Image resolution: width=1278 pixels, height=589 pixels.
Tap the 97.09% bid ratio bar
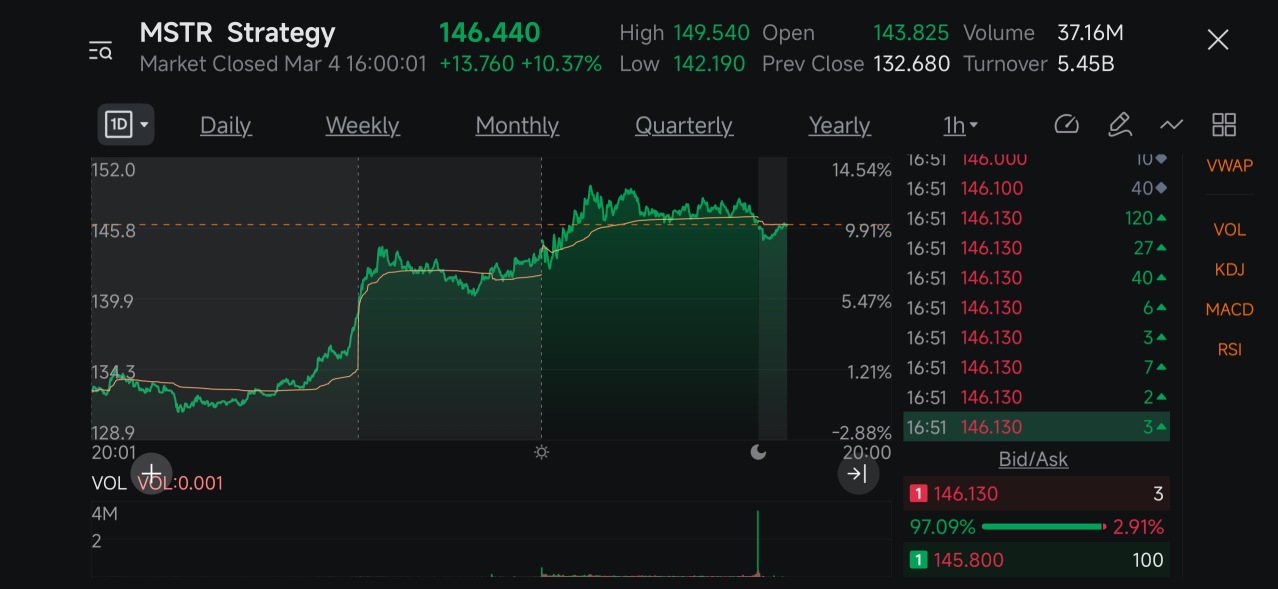[1036, 526]
